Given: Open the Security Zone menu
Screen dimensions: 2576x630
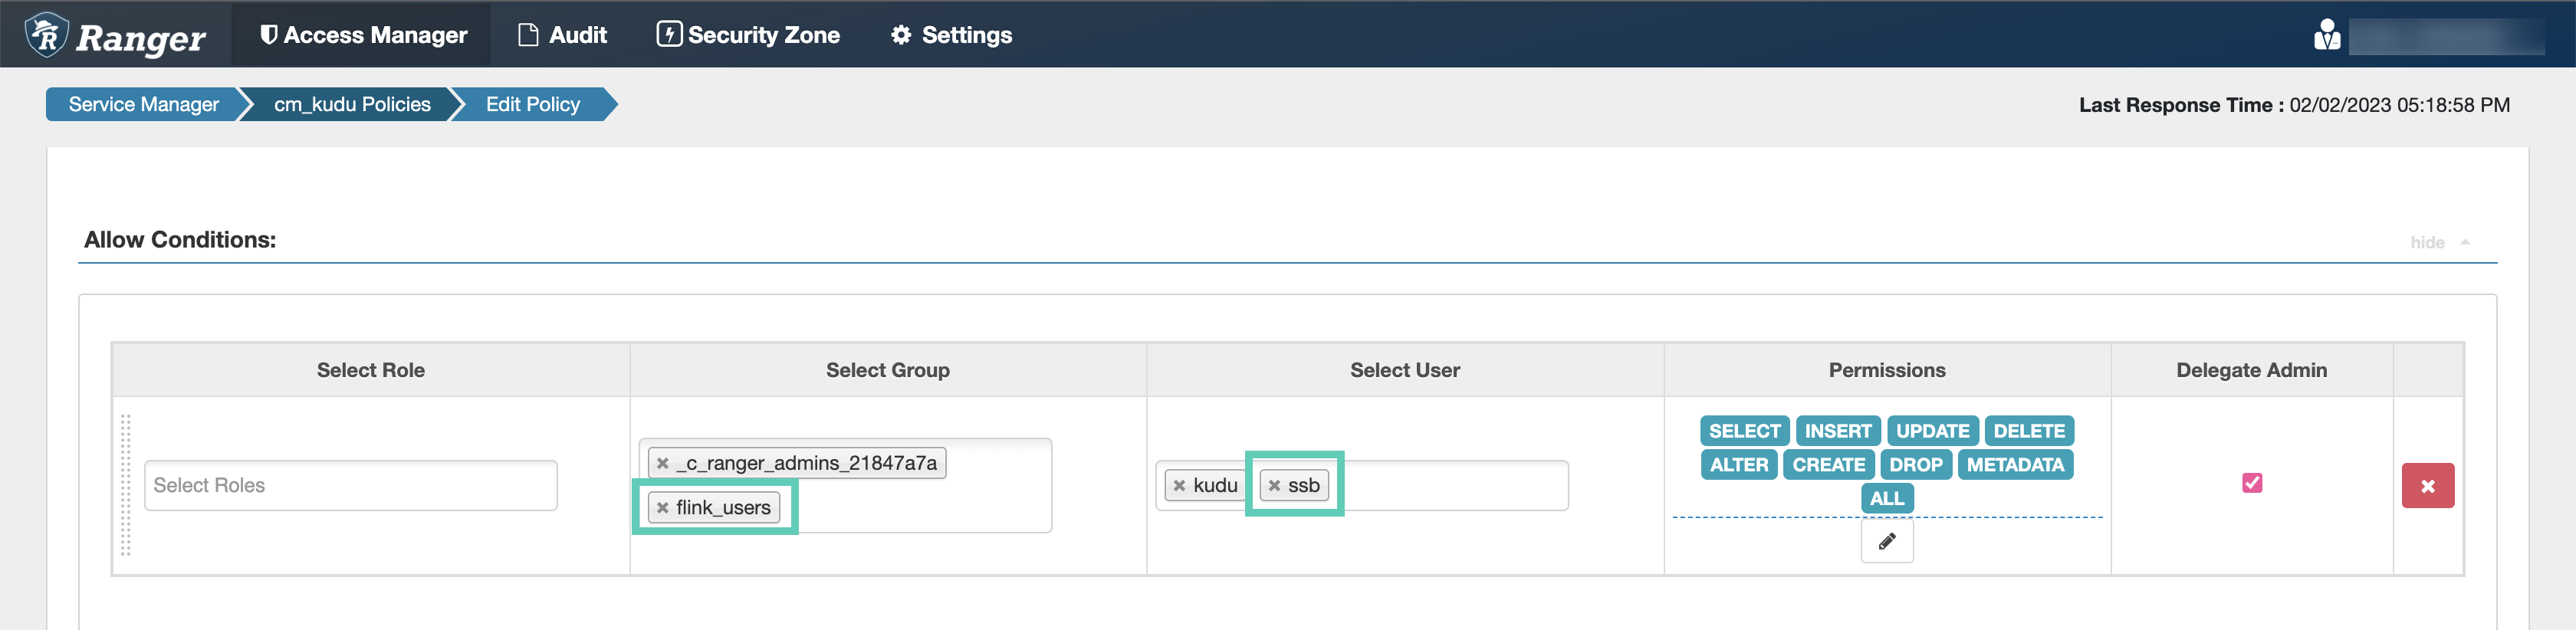Looking at the screenshot, I should point(748,35).
